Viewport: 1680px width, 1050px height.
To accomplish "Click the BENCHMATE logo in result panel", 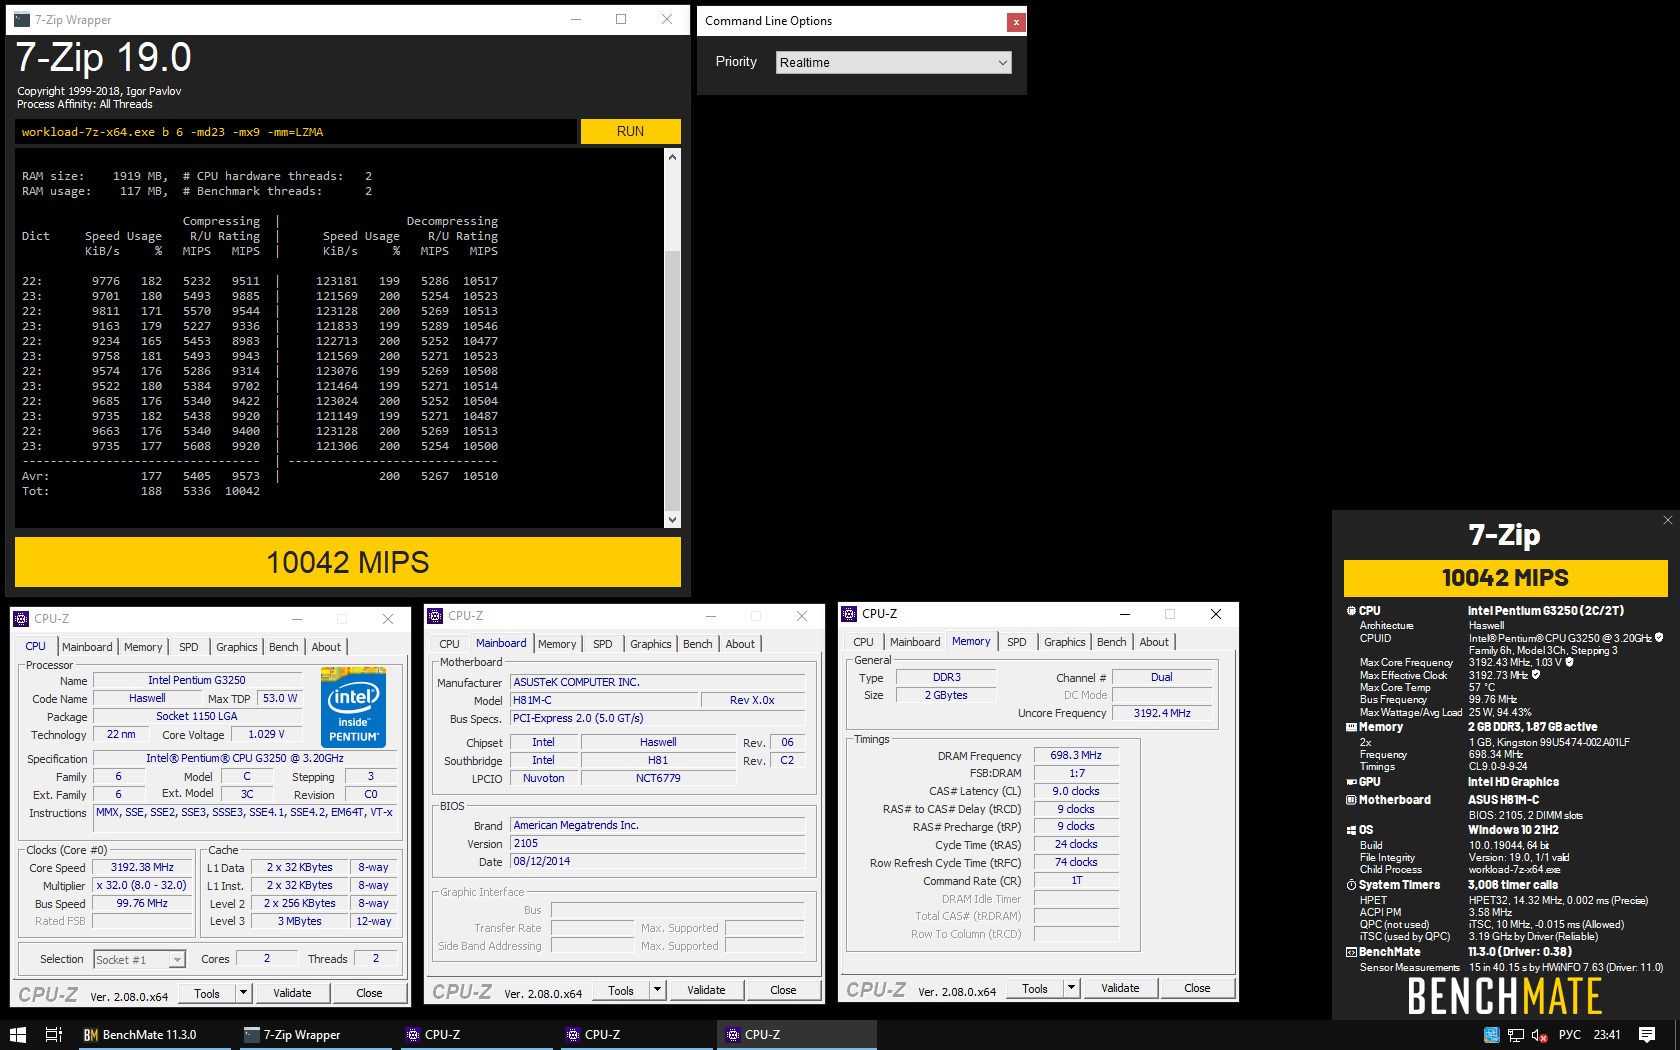I will click(1505, 996).
